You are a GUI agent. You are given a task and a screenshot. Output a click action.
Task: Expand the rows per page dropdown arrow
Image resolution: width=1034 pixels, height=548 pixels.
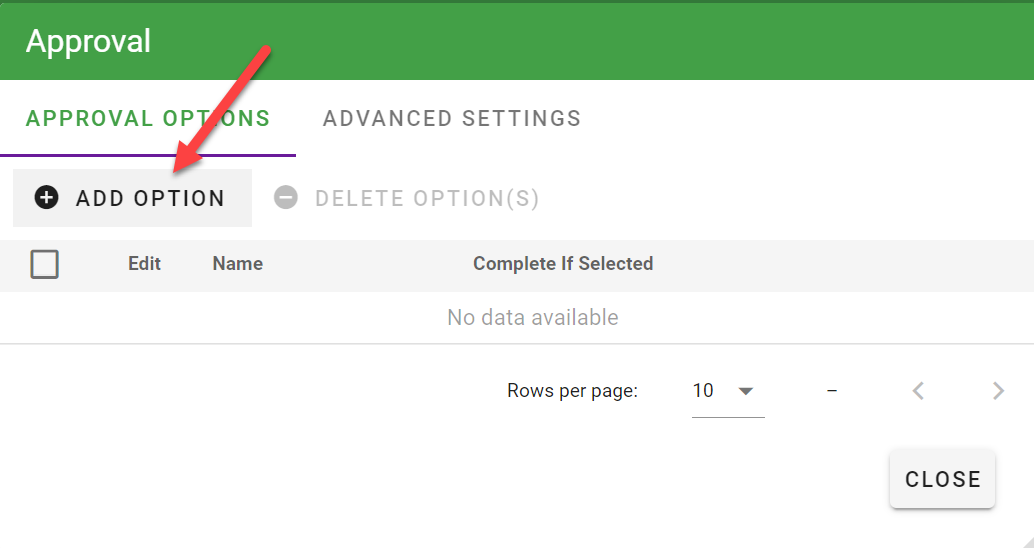(x=746, y=391)
